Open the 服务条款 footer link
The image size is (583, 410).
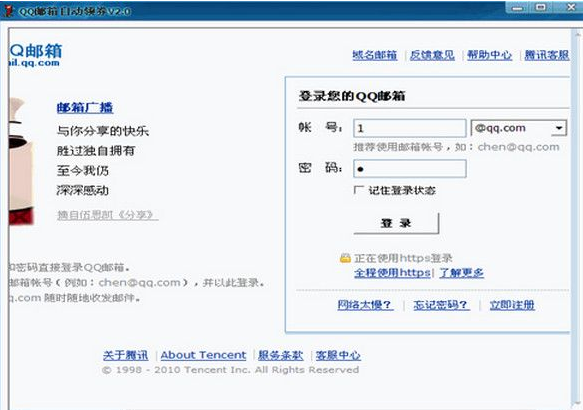[281, 355]
